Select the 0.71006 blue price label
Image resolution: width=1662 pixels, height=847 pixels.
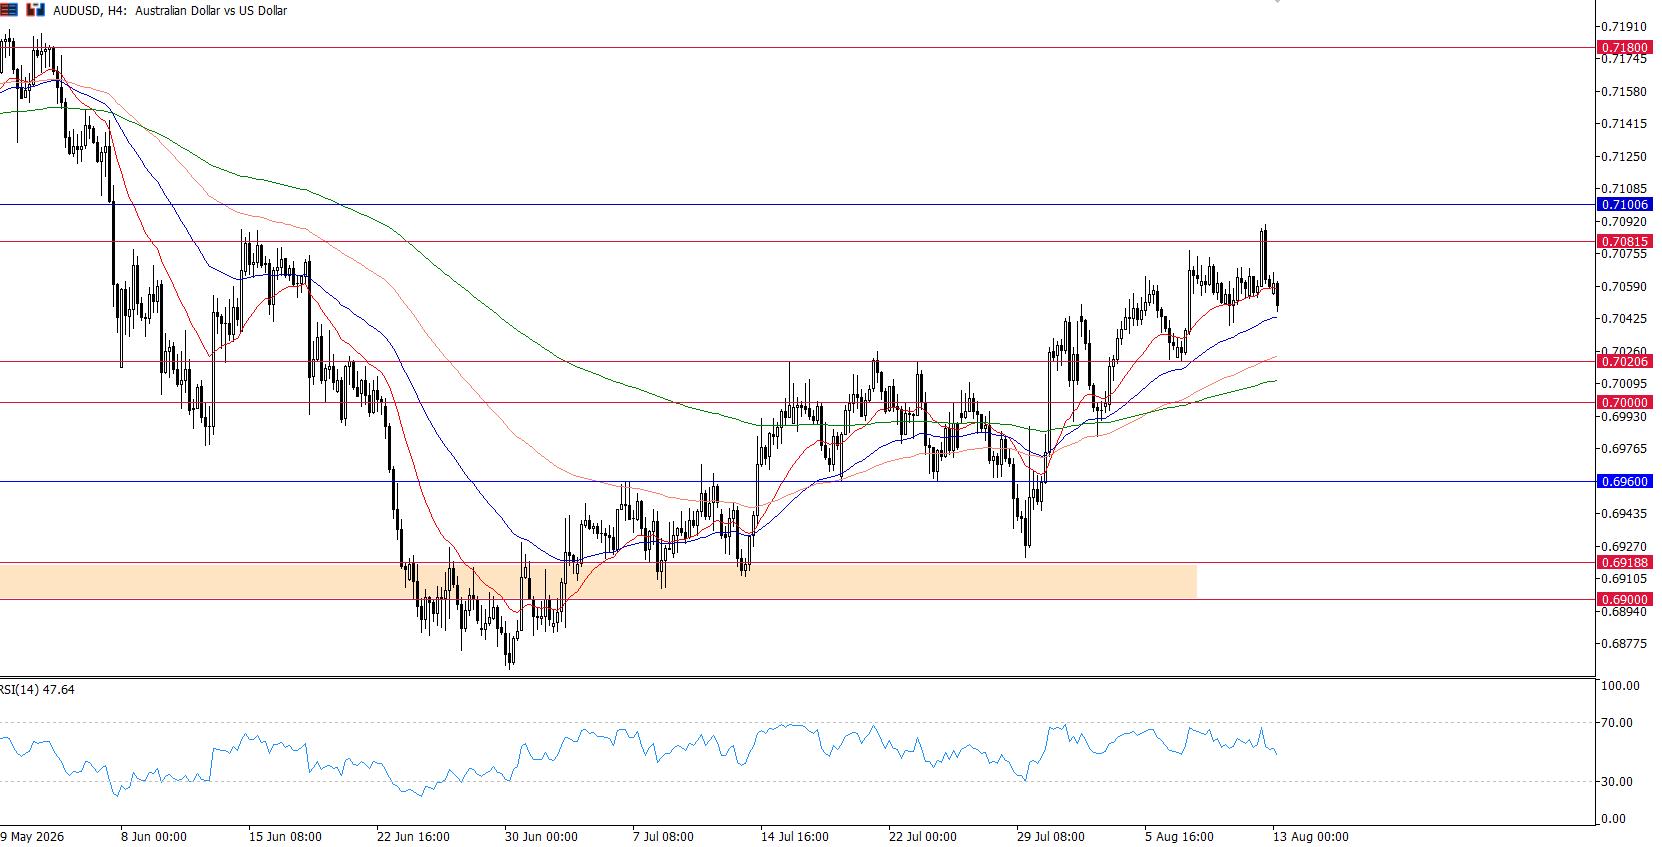[x=1624, y=204]
